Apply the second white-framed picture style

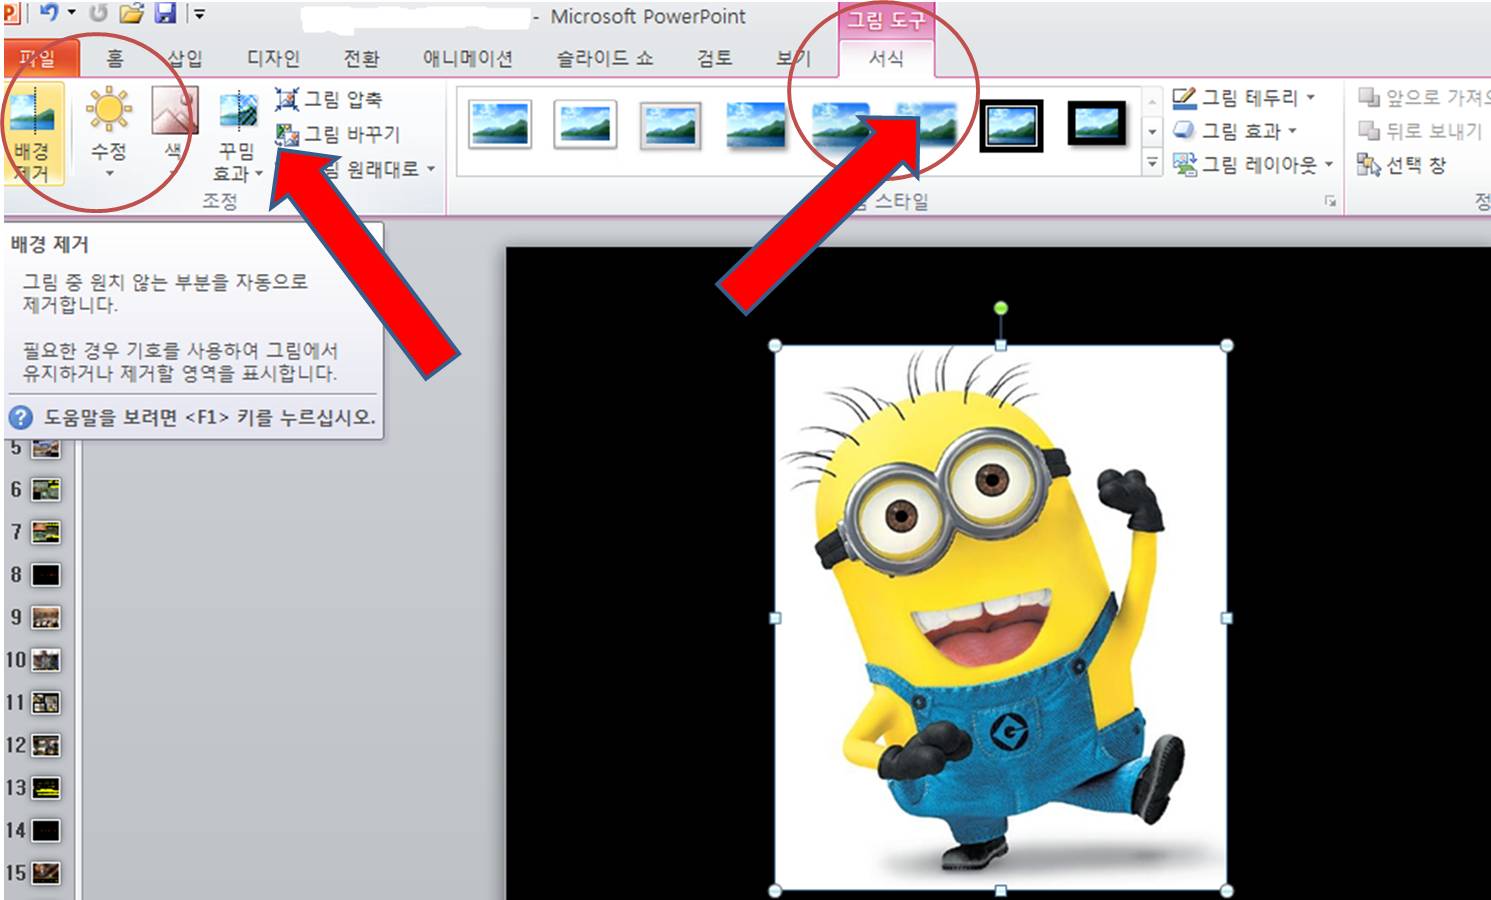pos(585,124)
